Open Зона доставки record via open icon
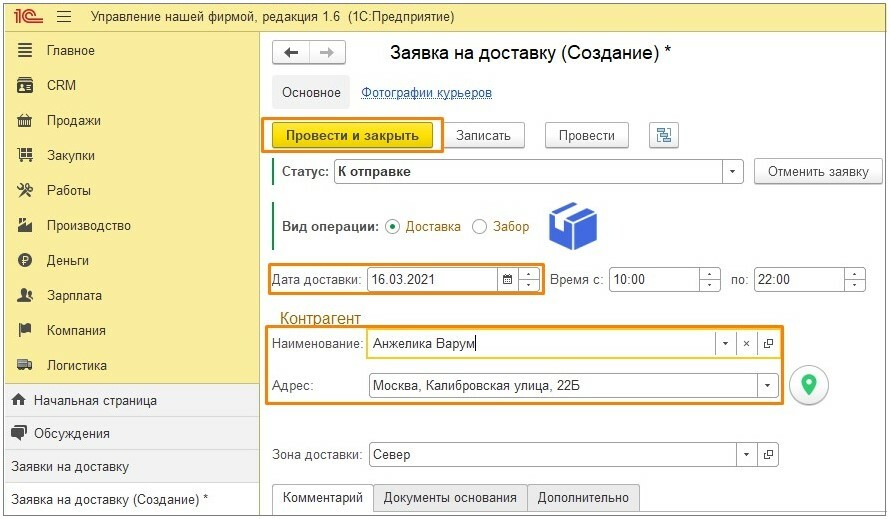Image resolution: width=890 pixels, height=519 pixels. coord(768,454)
